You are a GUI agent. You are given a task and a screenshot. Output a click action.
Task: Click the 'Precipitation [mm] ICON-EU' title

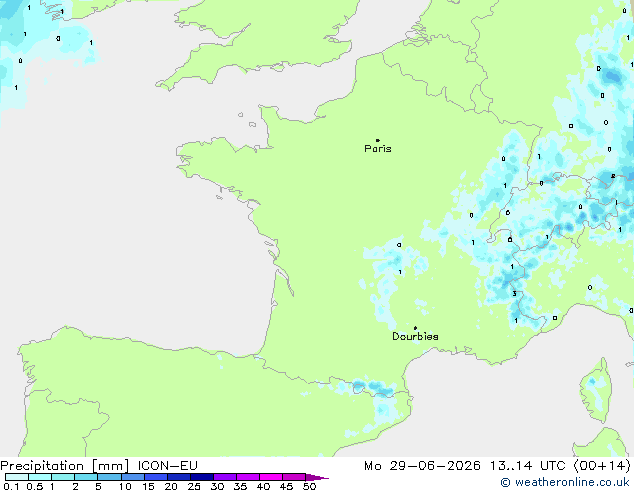(x=99, y=466)
